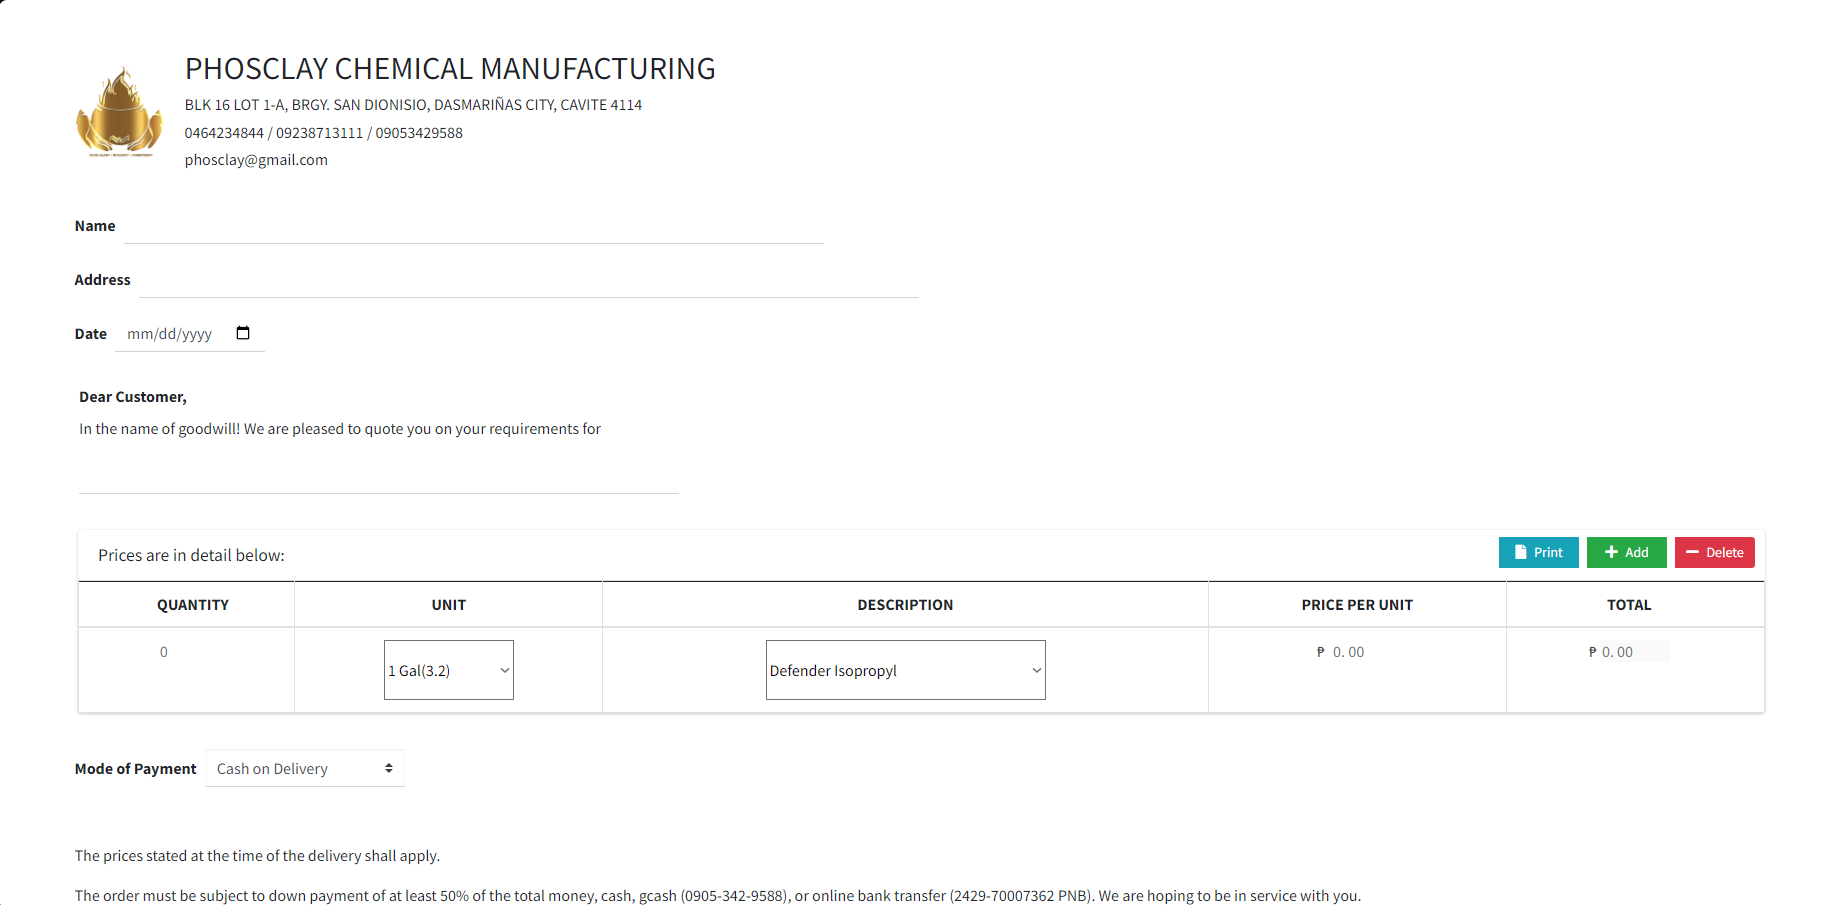This screenshot has height=905, width=1843.
Task: Click Delete to remove the item row
Action: tap(1714, 552)
